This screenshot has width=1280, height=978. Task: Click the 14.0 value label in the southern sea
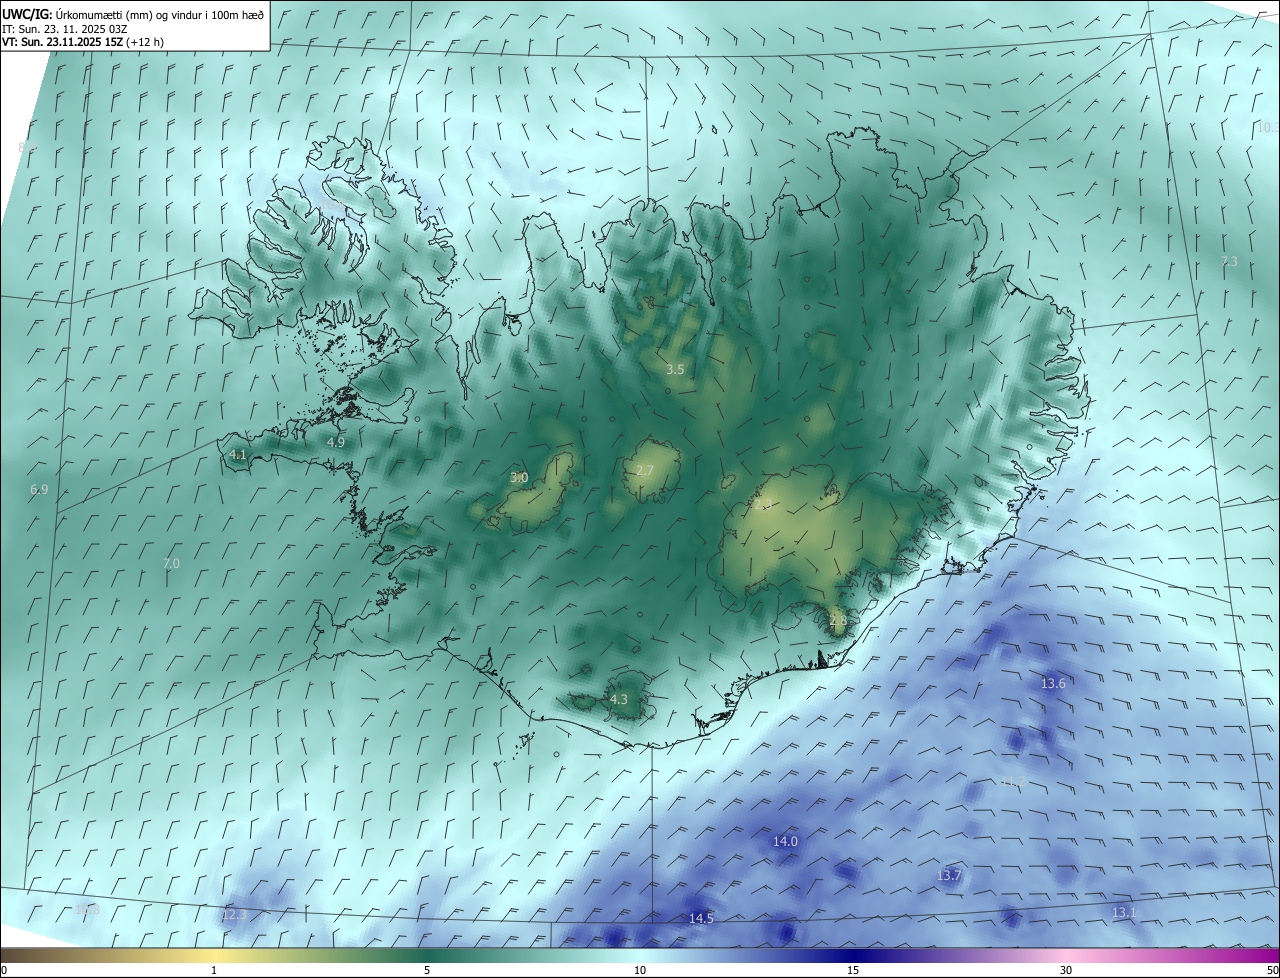pyautogui.click(x=786, y=842)
